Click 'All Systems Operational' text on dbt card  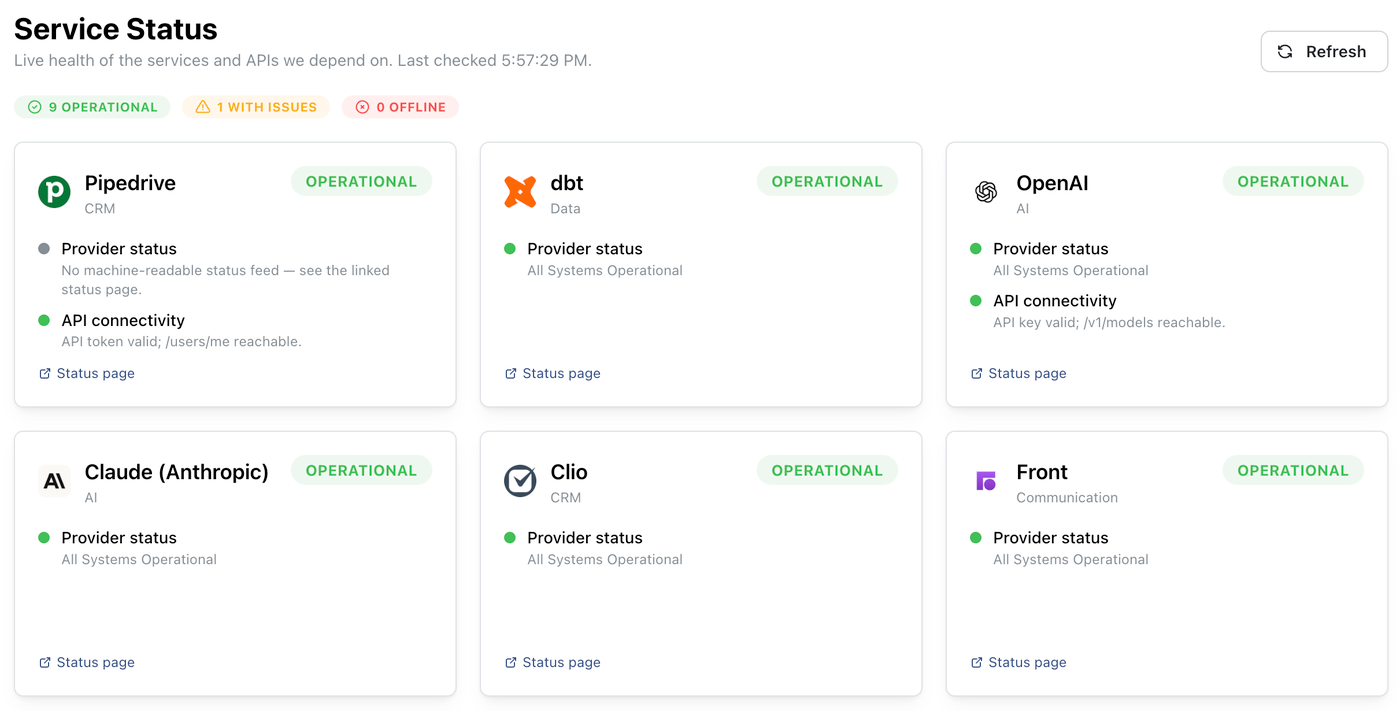coord(605,271)
